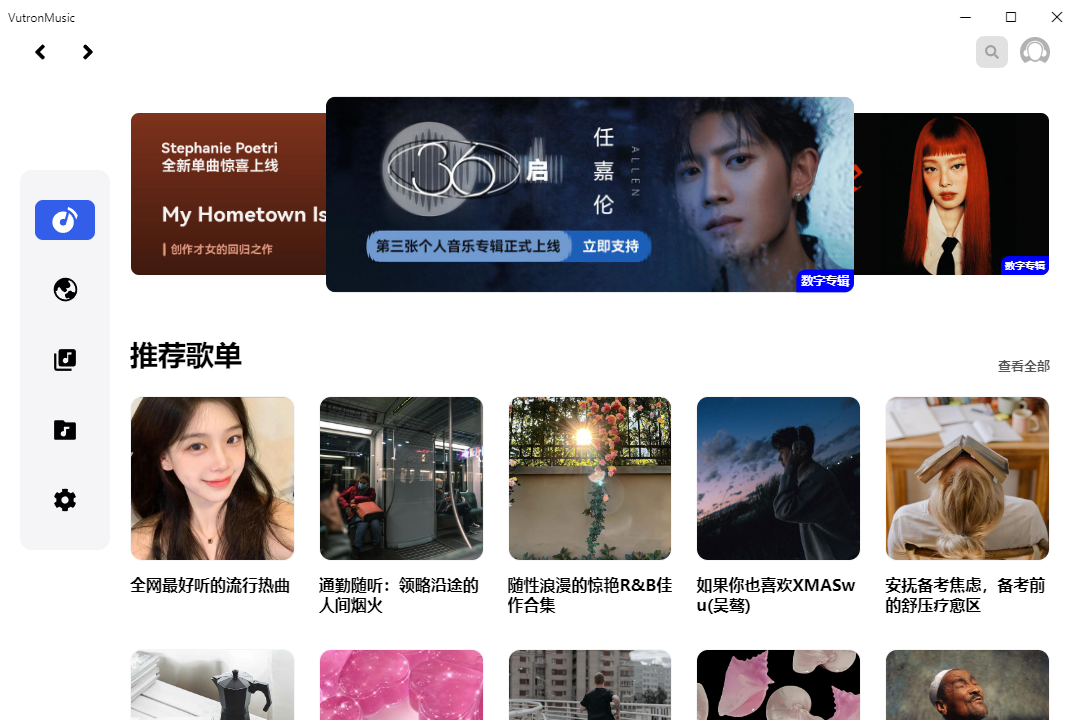The width and height of the screenshot is (1080, 720).
Task: Navigate back with the left arrow icon
Action: point(40,51)
